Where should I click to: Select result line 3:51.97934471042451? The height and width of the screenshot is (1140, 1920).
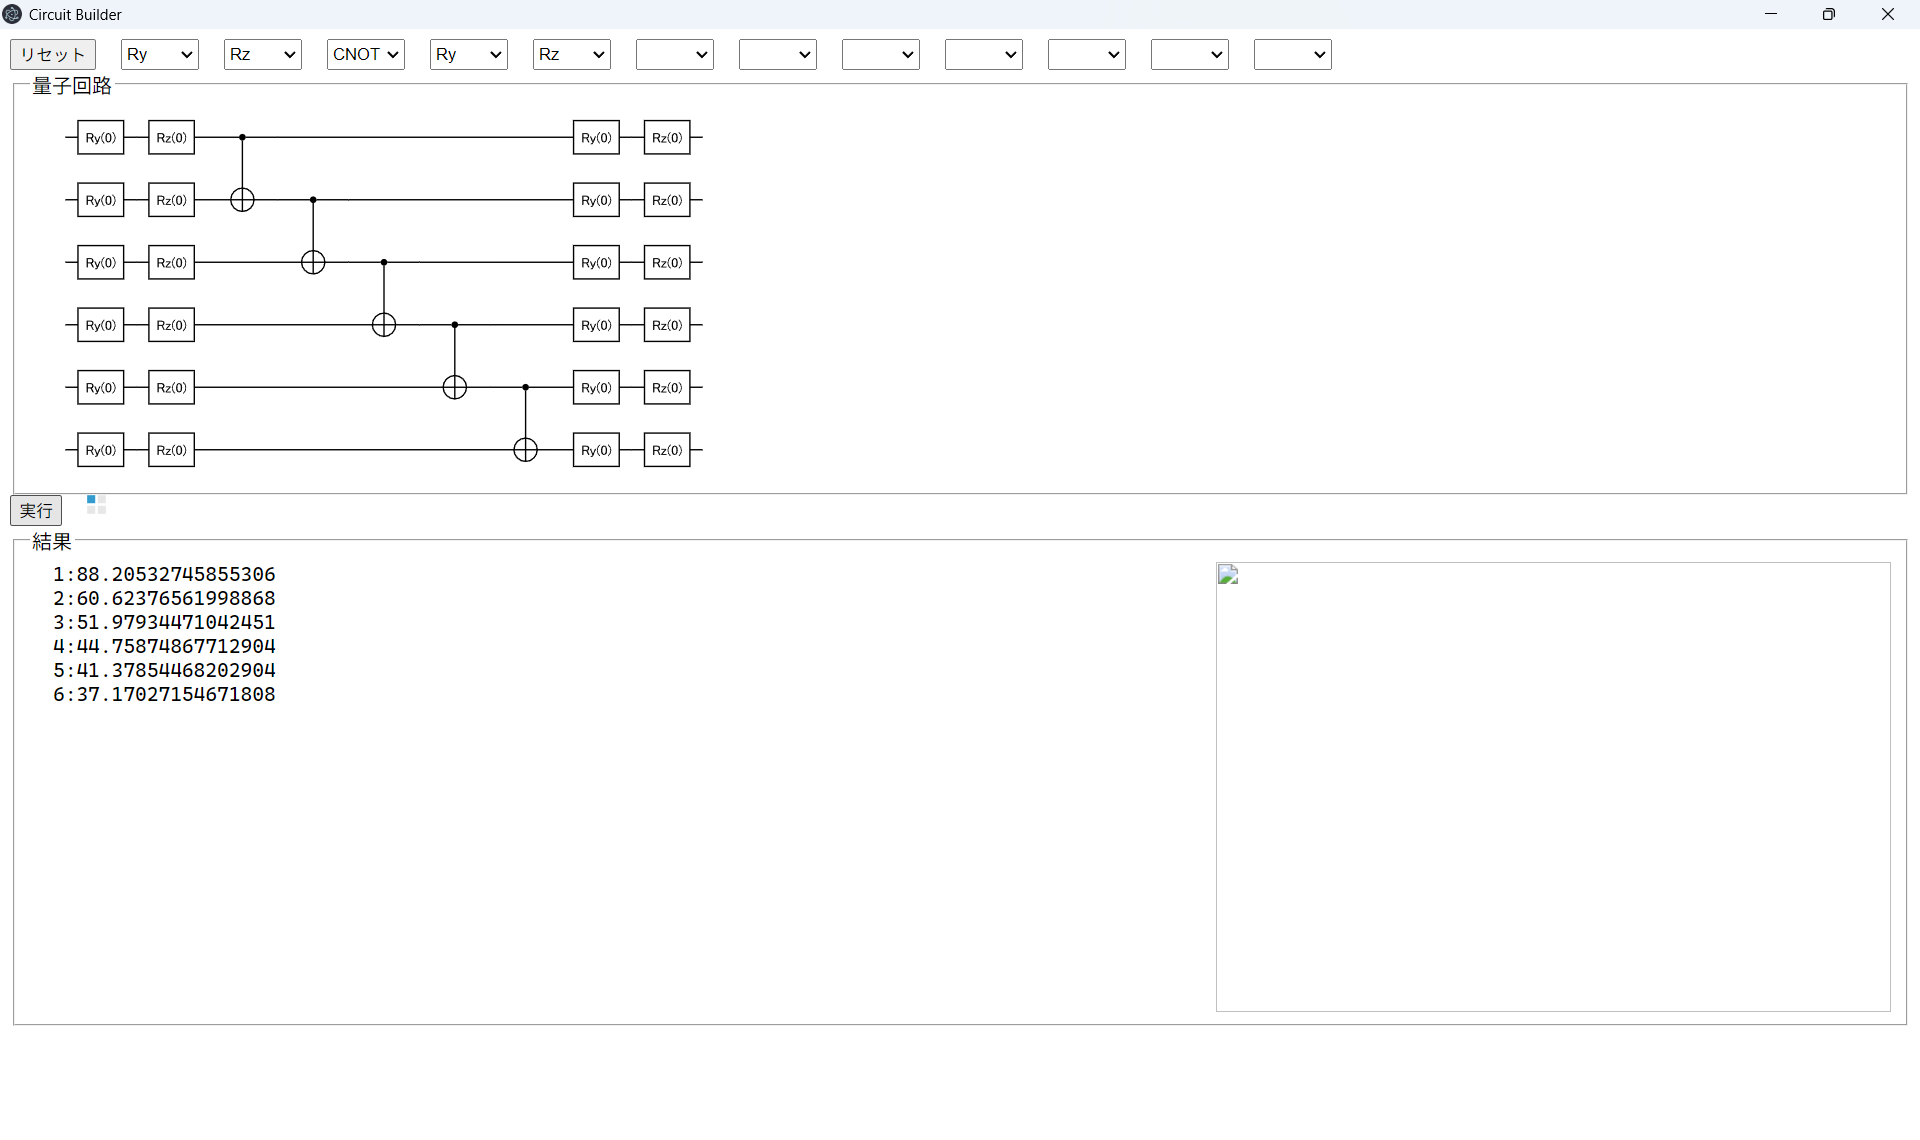164,622
